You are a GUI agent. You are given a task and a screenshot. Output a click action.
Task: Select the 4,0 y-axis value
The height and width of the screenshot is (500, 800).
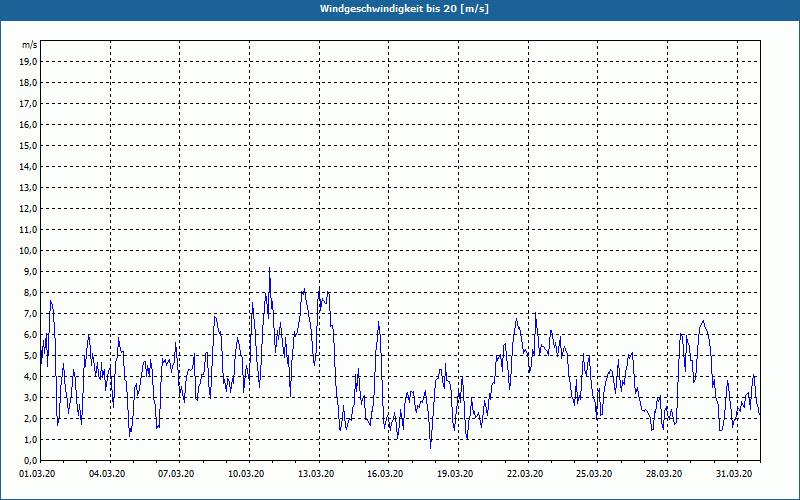pos(30,377)
